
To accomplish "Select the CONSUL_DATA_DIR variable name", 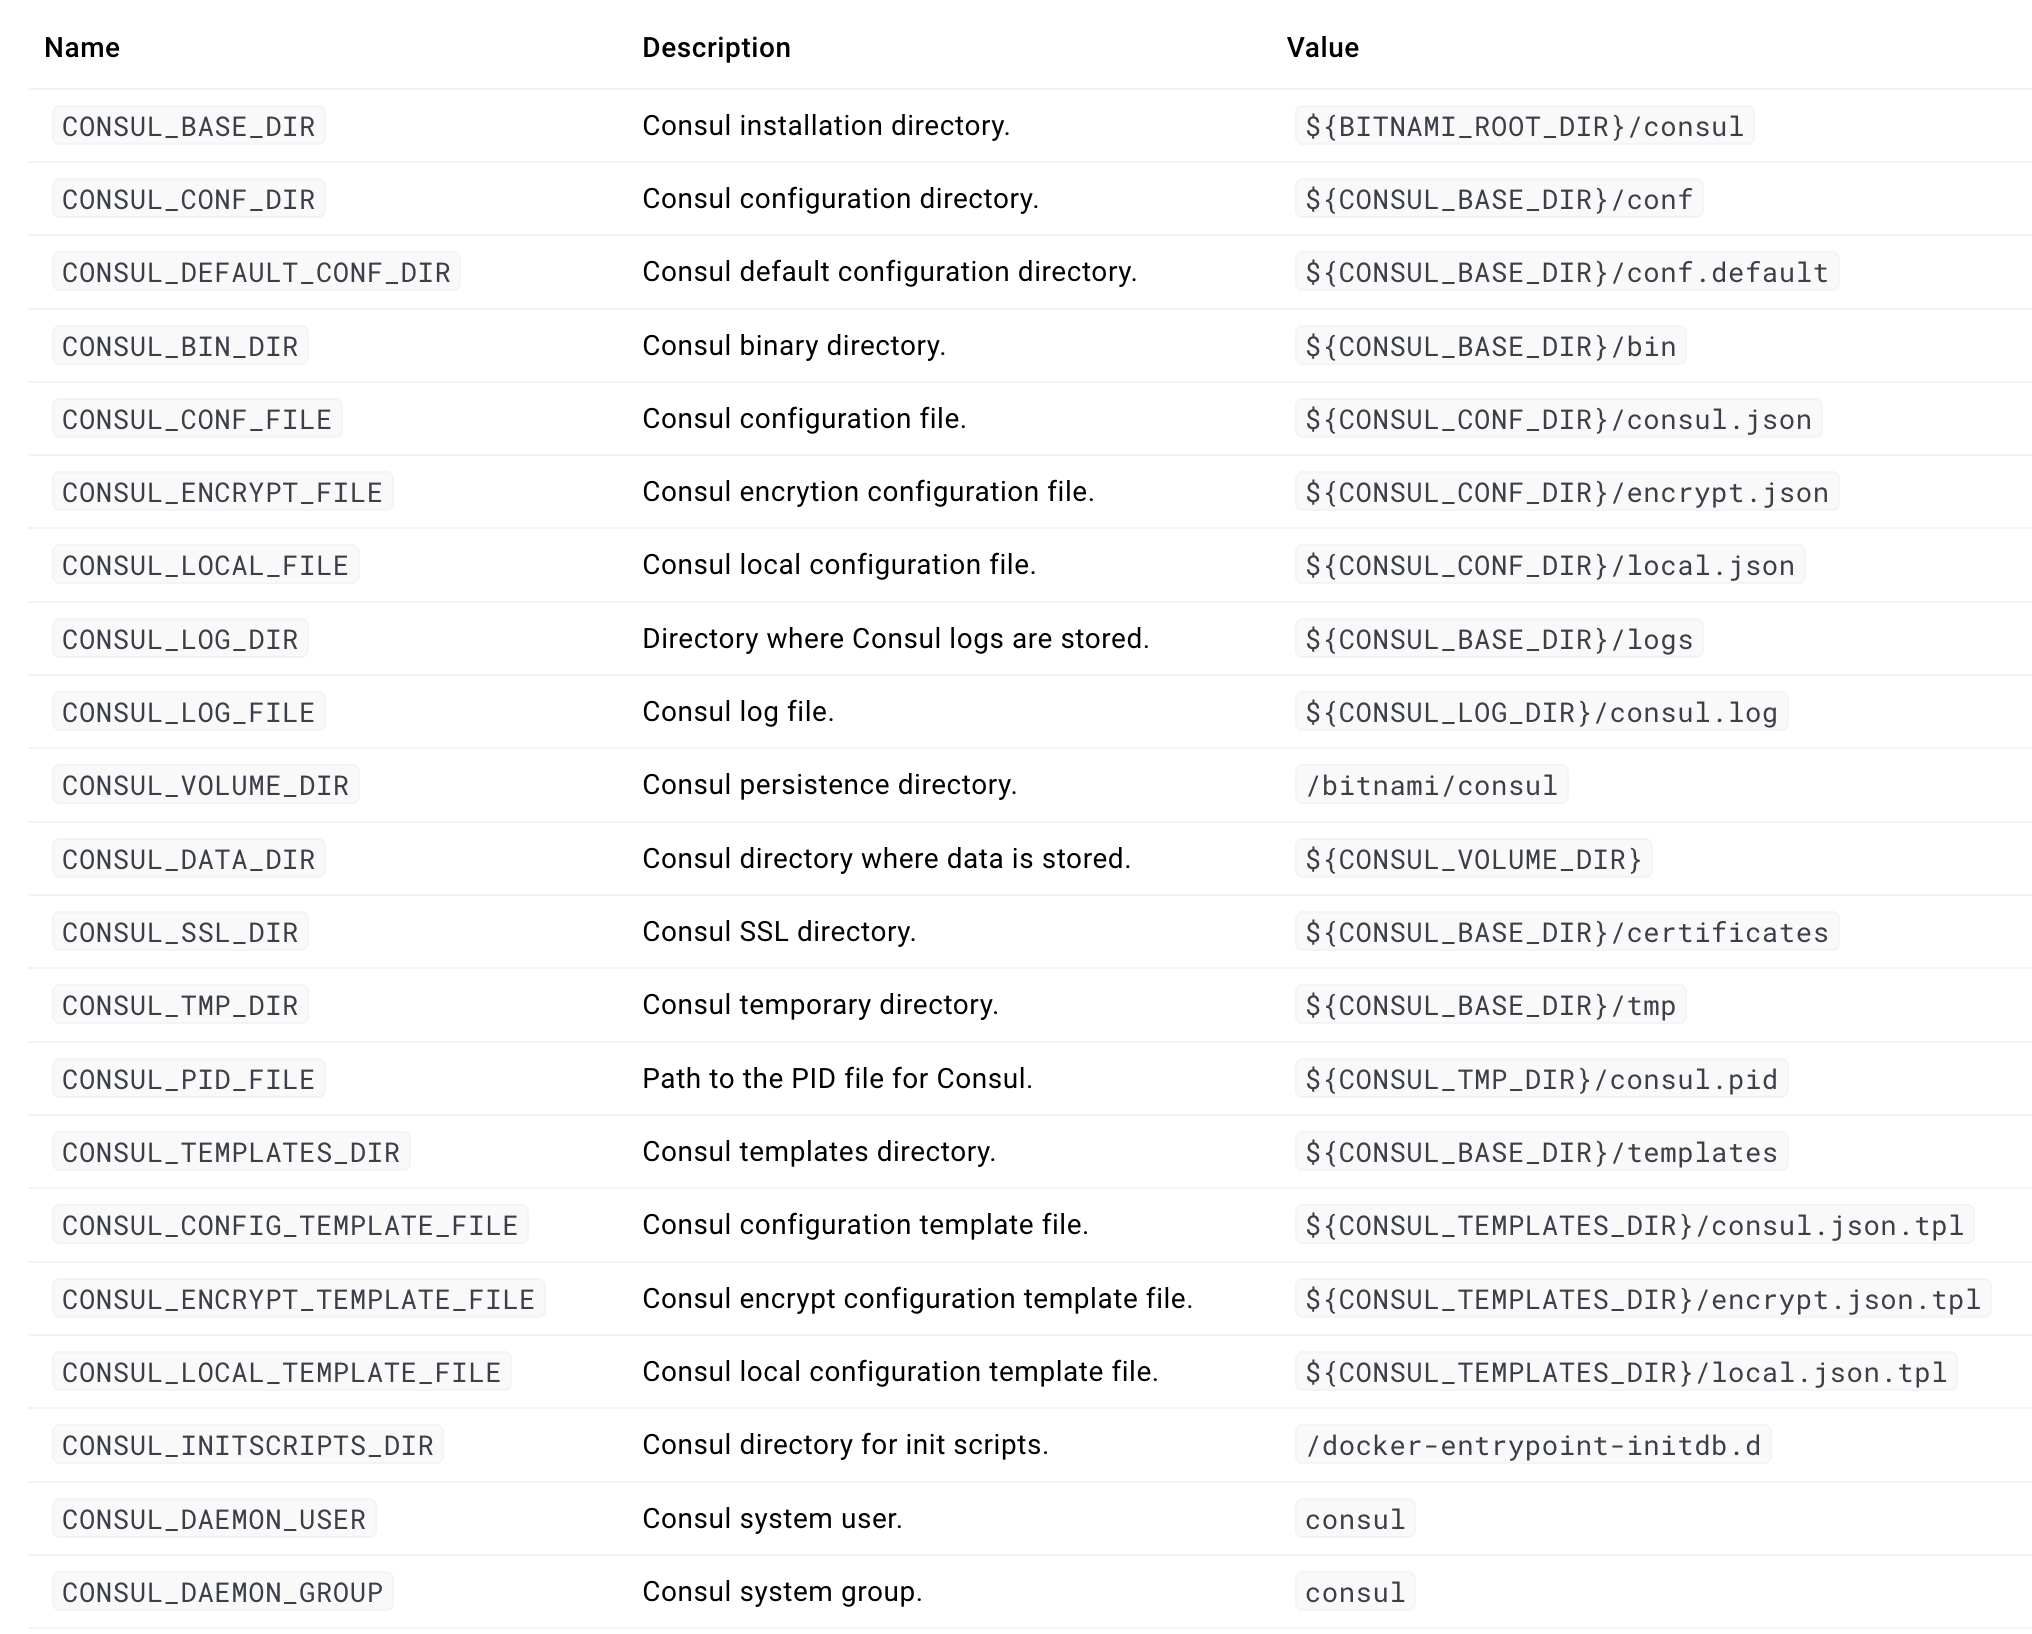I will click(x=188, y=859).
